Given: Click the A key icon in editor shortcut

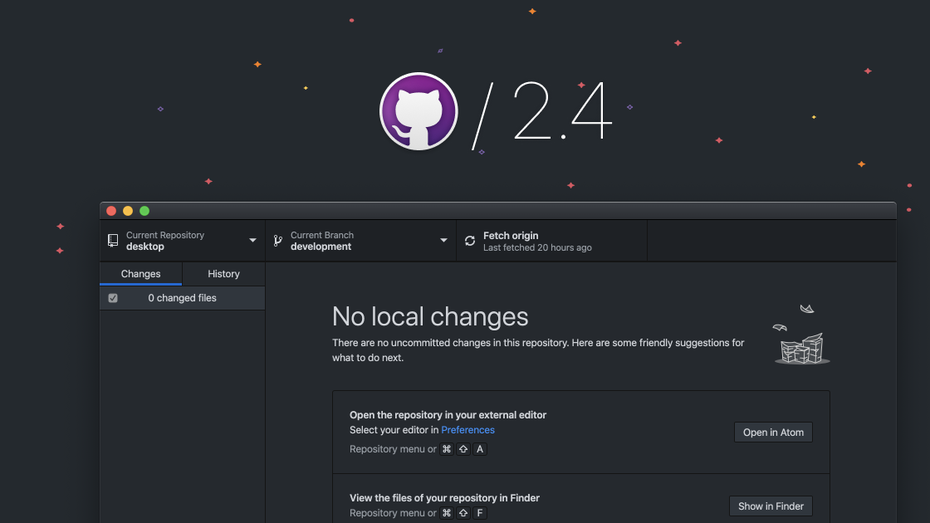Looking at the screenshot, I should pyautogui.click(x=480, y=449).
